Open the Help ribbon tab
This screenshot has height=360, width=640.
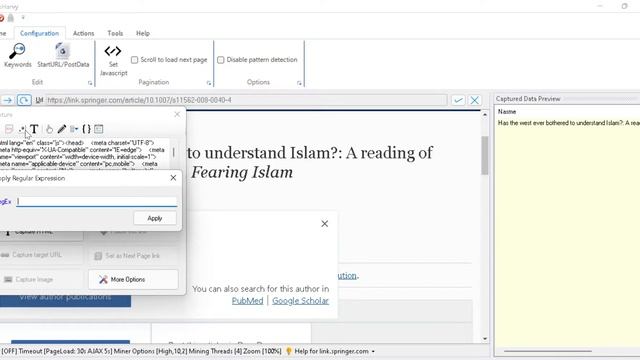click(x=142, y=33)
